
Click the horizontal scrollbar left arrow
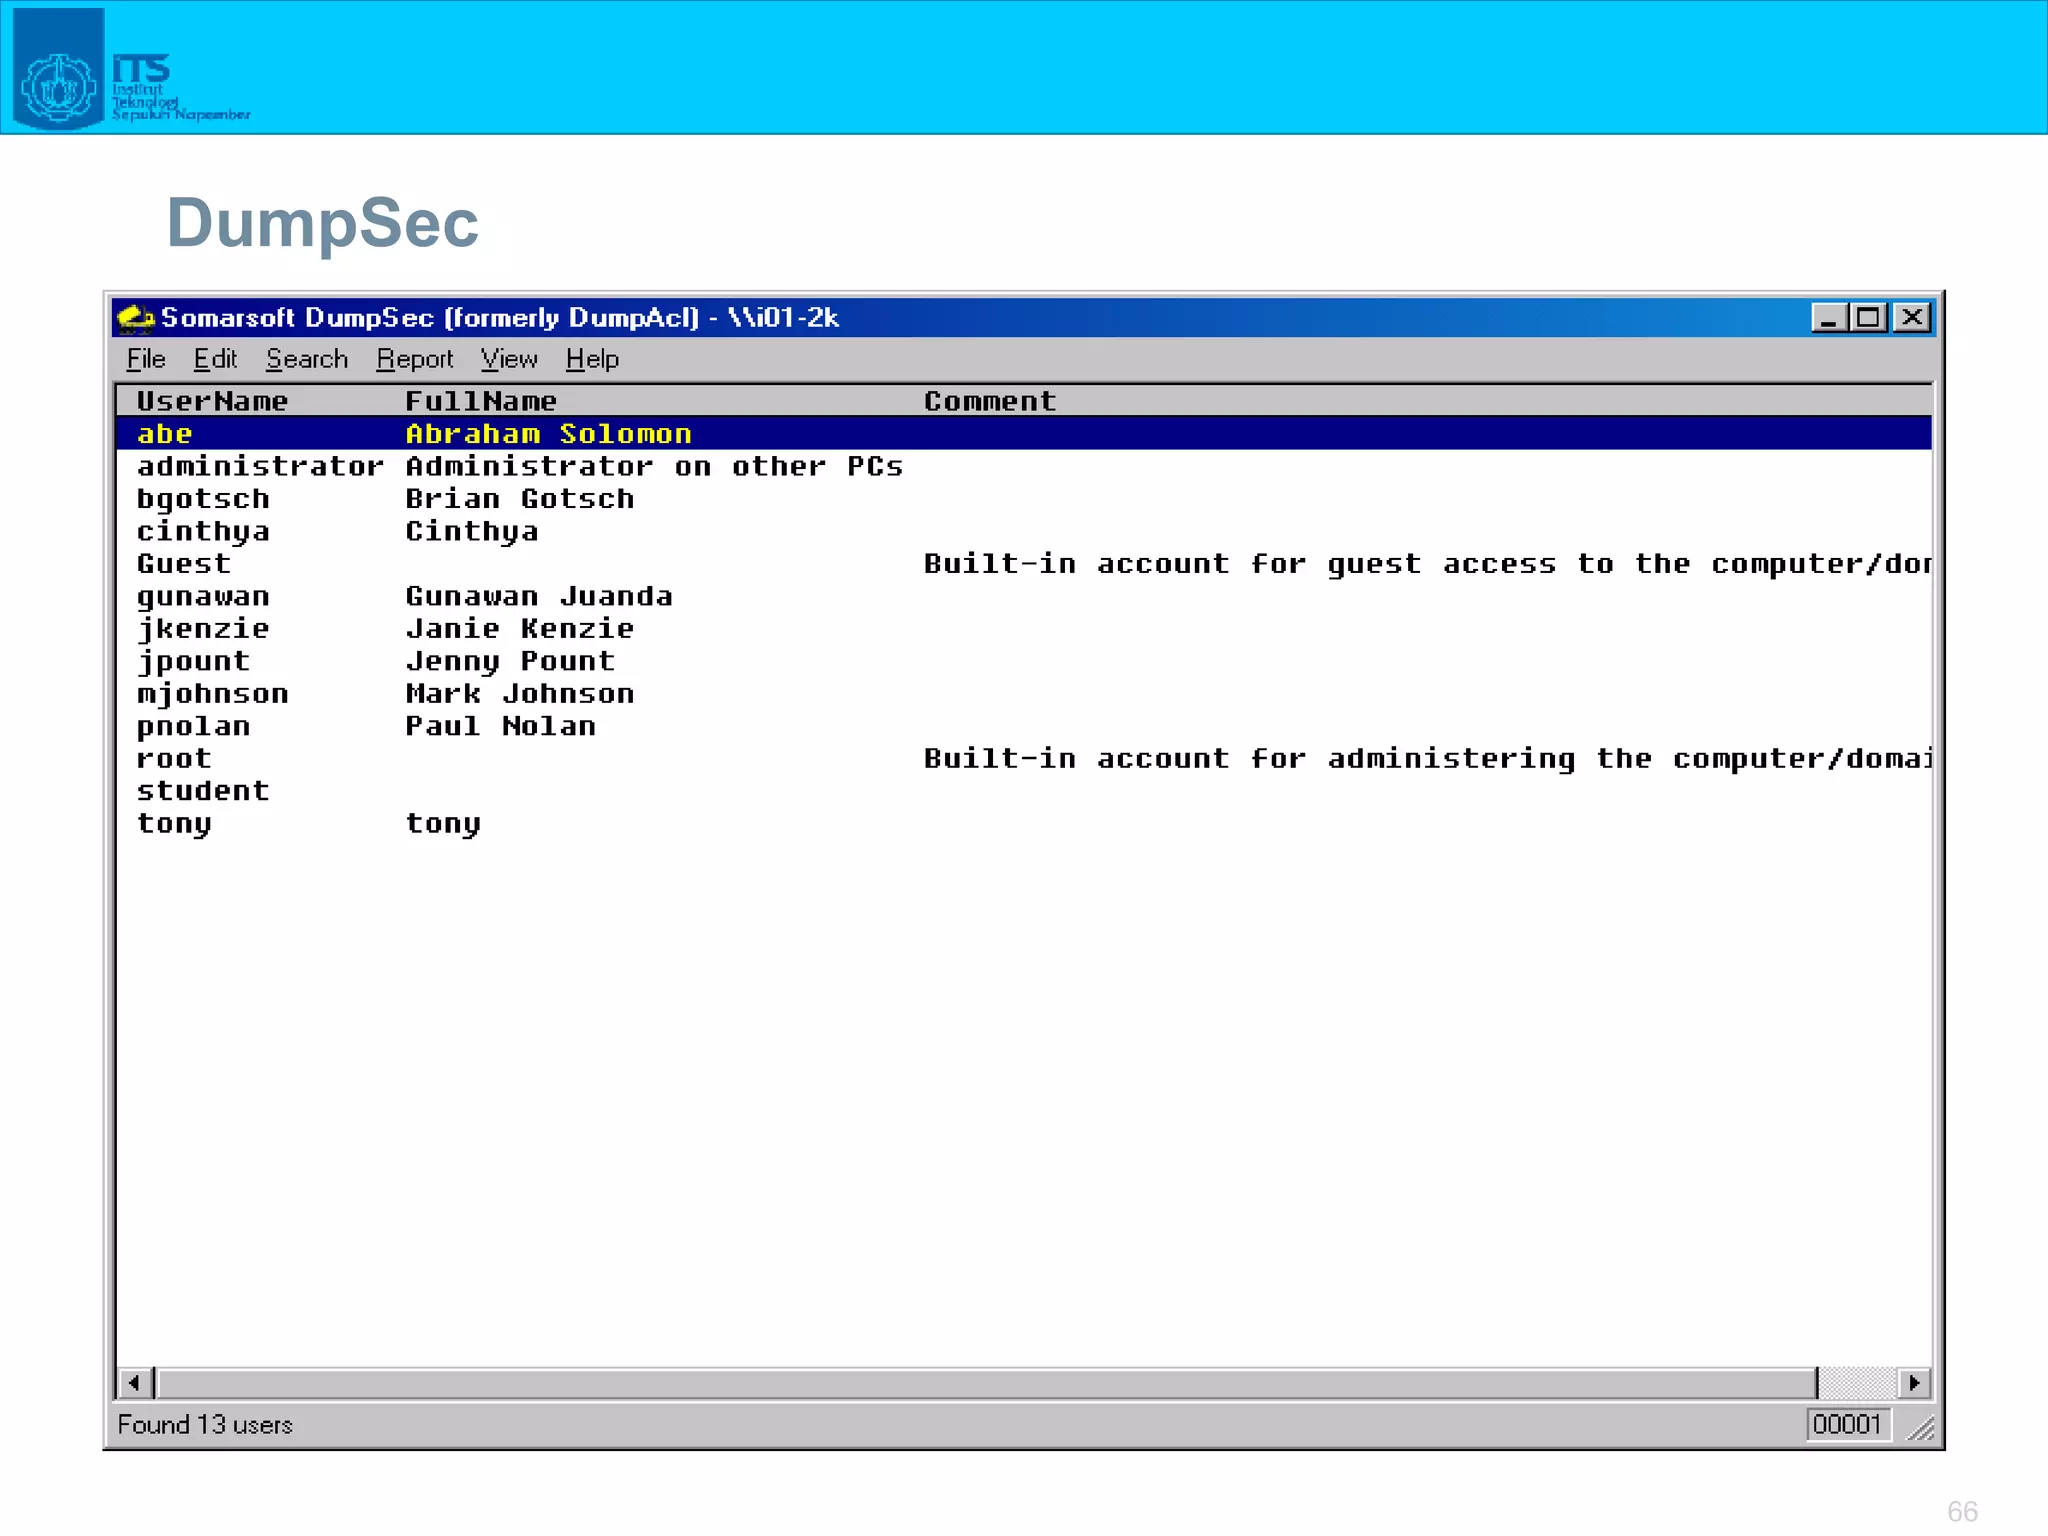point(134,1383)
